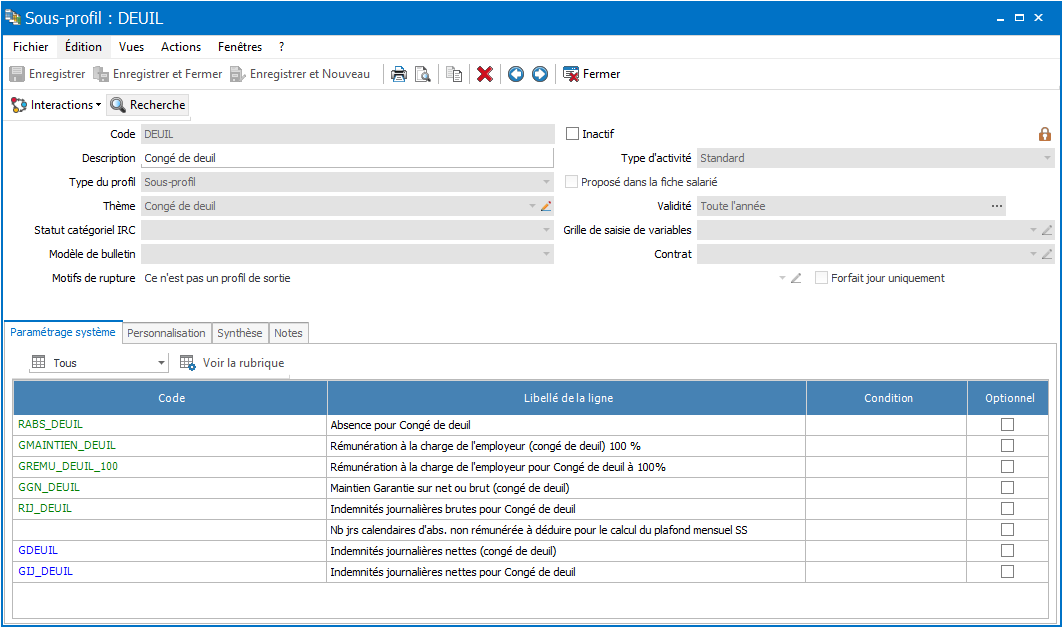The width and height of the screenshot is (1063, 628).
Task: Click Enregistrer et Nouveau toolbar button
Action: (300, 74)
